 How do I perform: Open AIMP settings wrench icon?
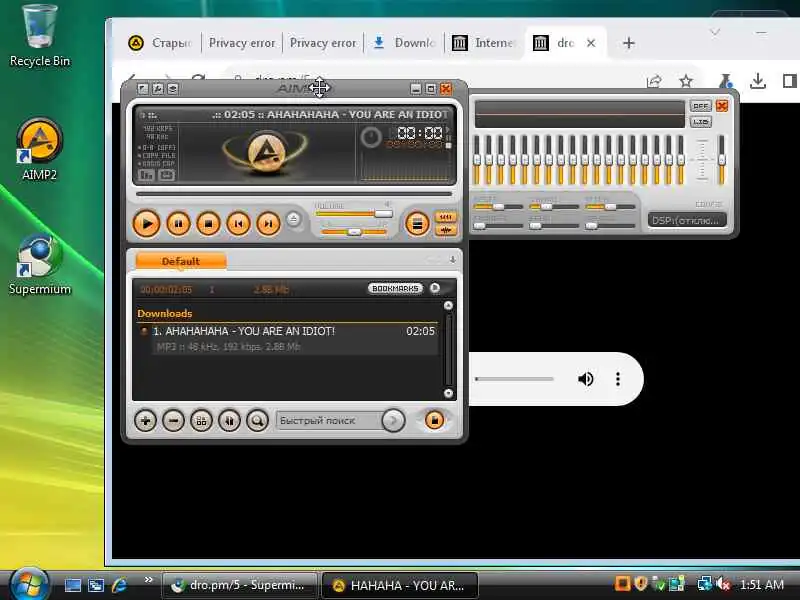[x=158, y=89]
